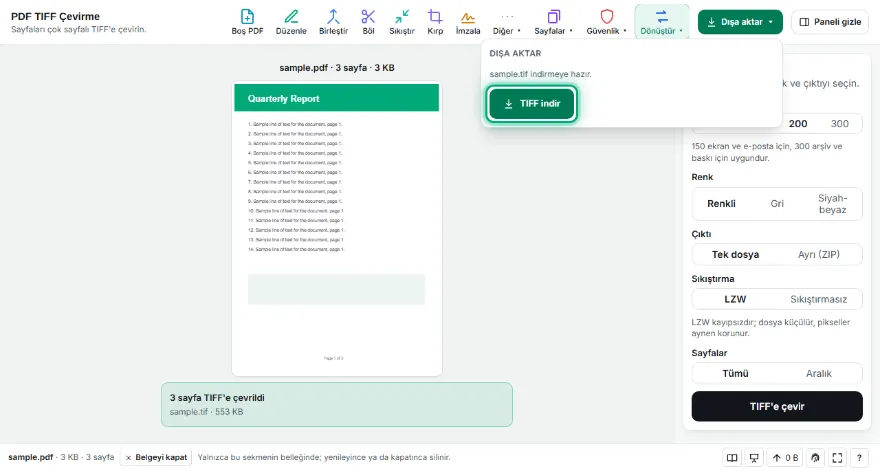
Task: Start presentation mode from status bar
Action: pos(754,458)
